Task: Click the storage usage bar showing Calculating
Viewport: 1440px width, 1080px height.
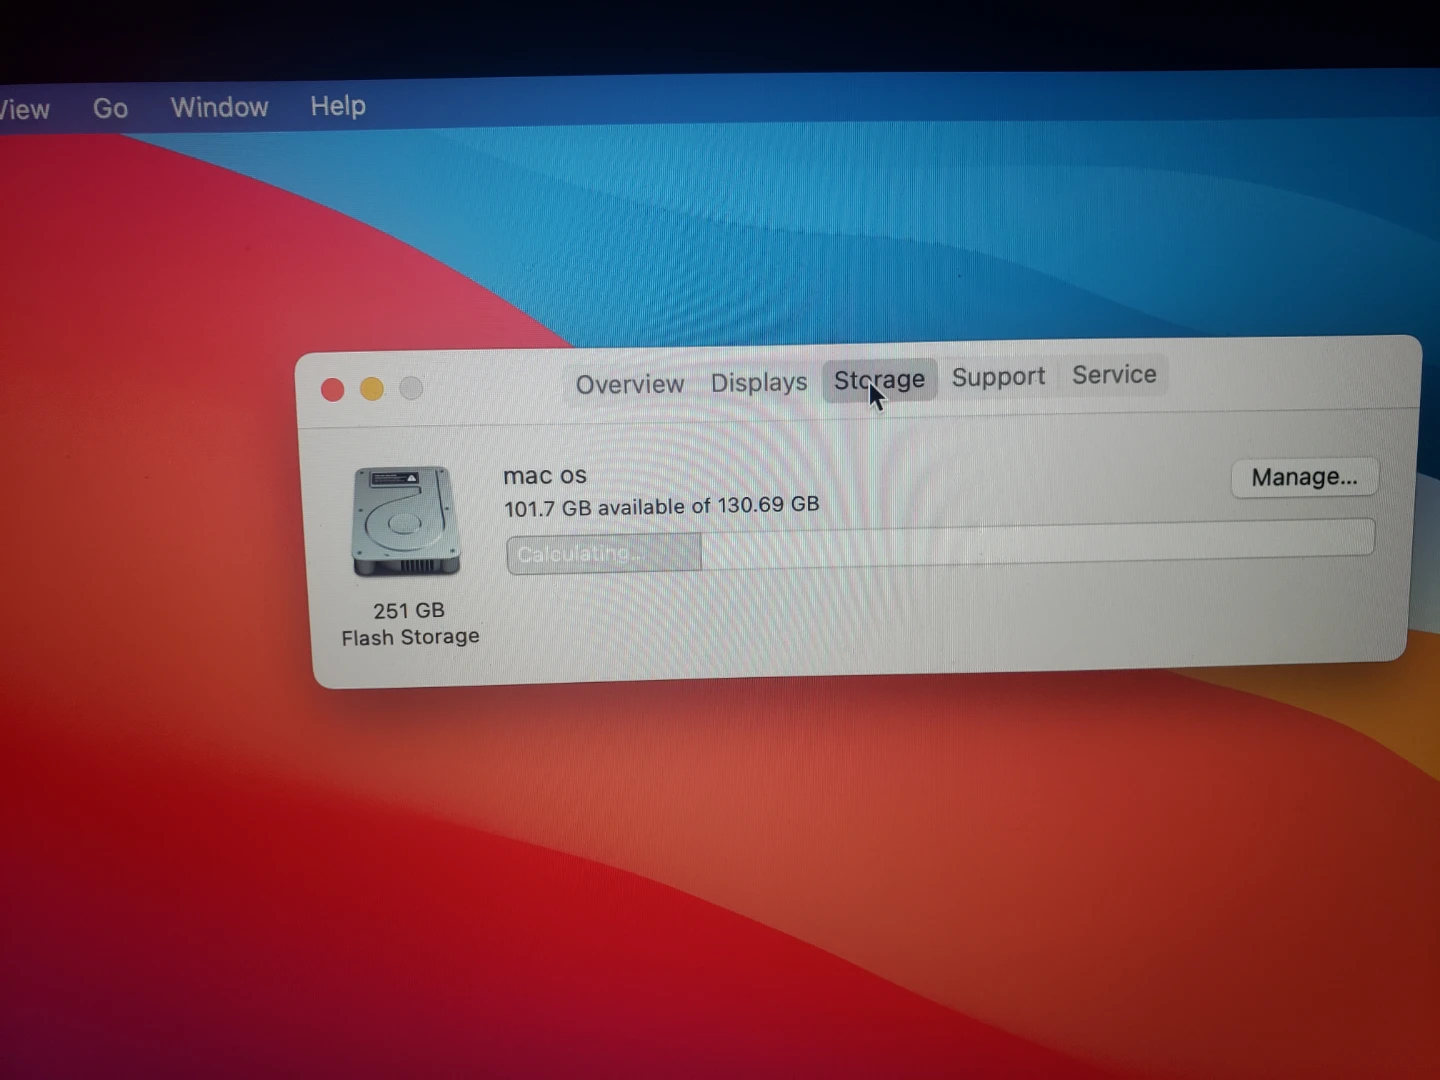Action: 940,546
